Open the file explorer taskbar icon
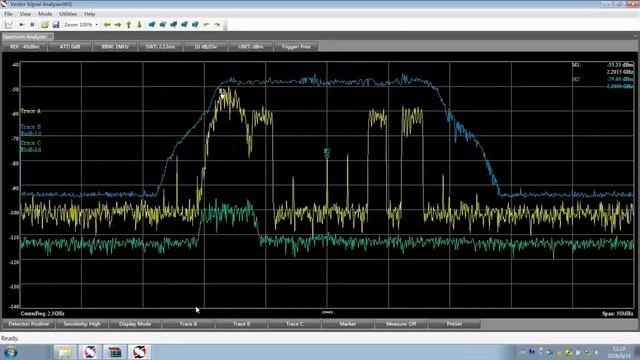The width and height of the screenshot is (640, 360). (x=64, y=352)
